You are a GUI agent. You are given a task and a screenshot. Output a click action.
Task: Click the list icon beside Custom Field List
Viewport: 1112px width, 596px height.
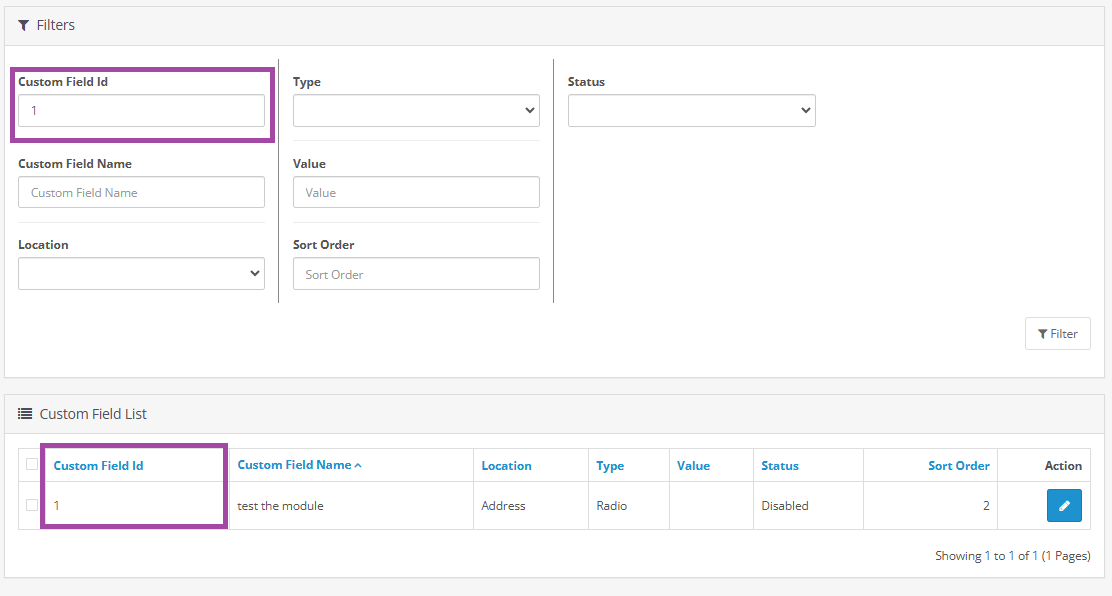coord(25,414)
